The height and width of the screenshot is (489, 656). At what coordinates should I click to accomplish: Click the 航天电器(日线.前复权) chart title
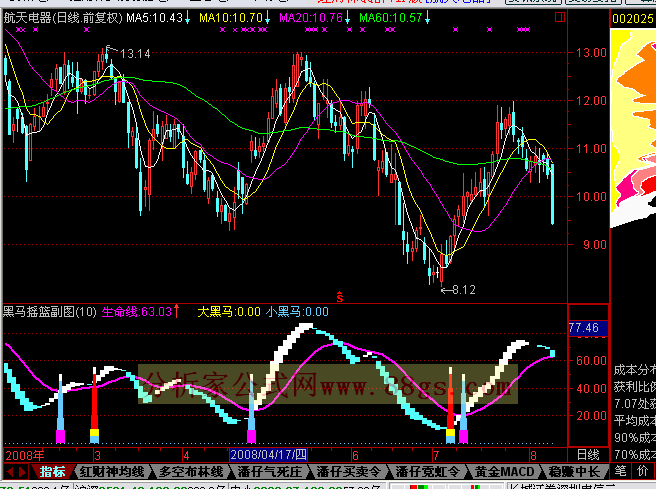tap(63, 18)
